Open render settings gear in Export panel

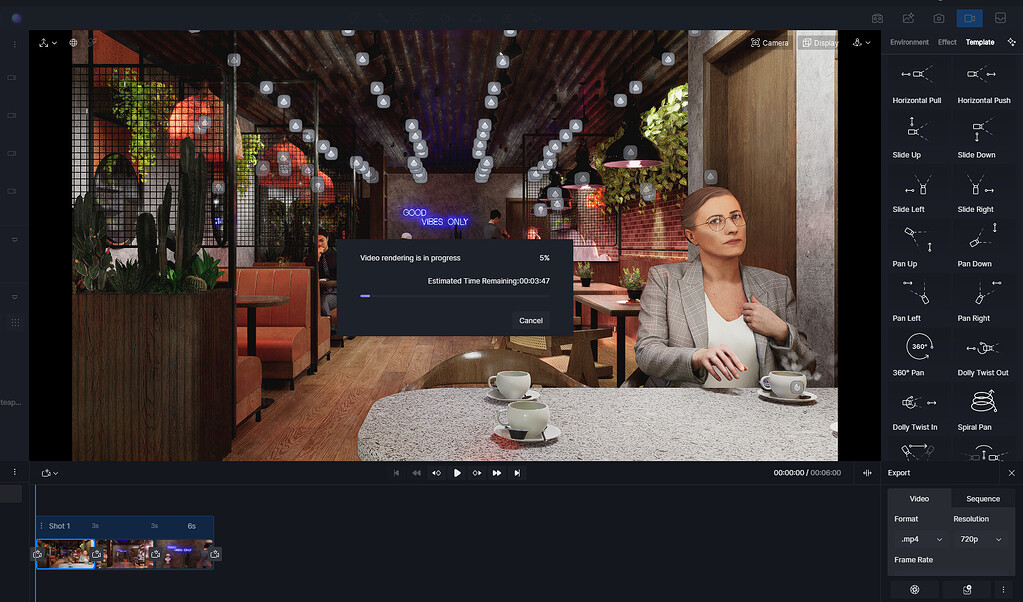(913, 590)
